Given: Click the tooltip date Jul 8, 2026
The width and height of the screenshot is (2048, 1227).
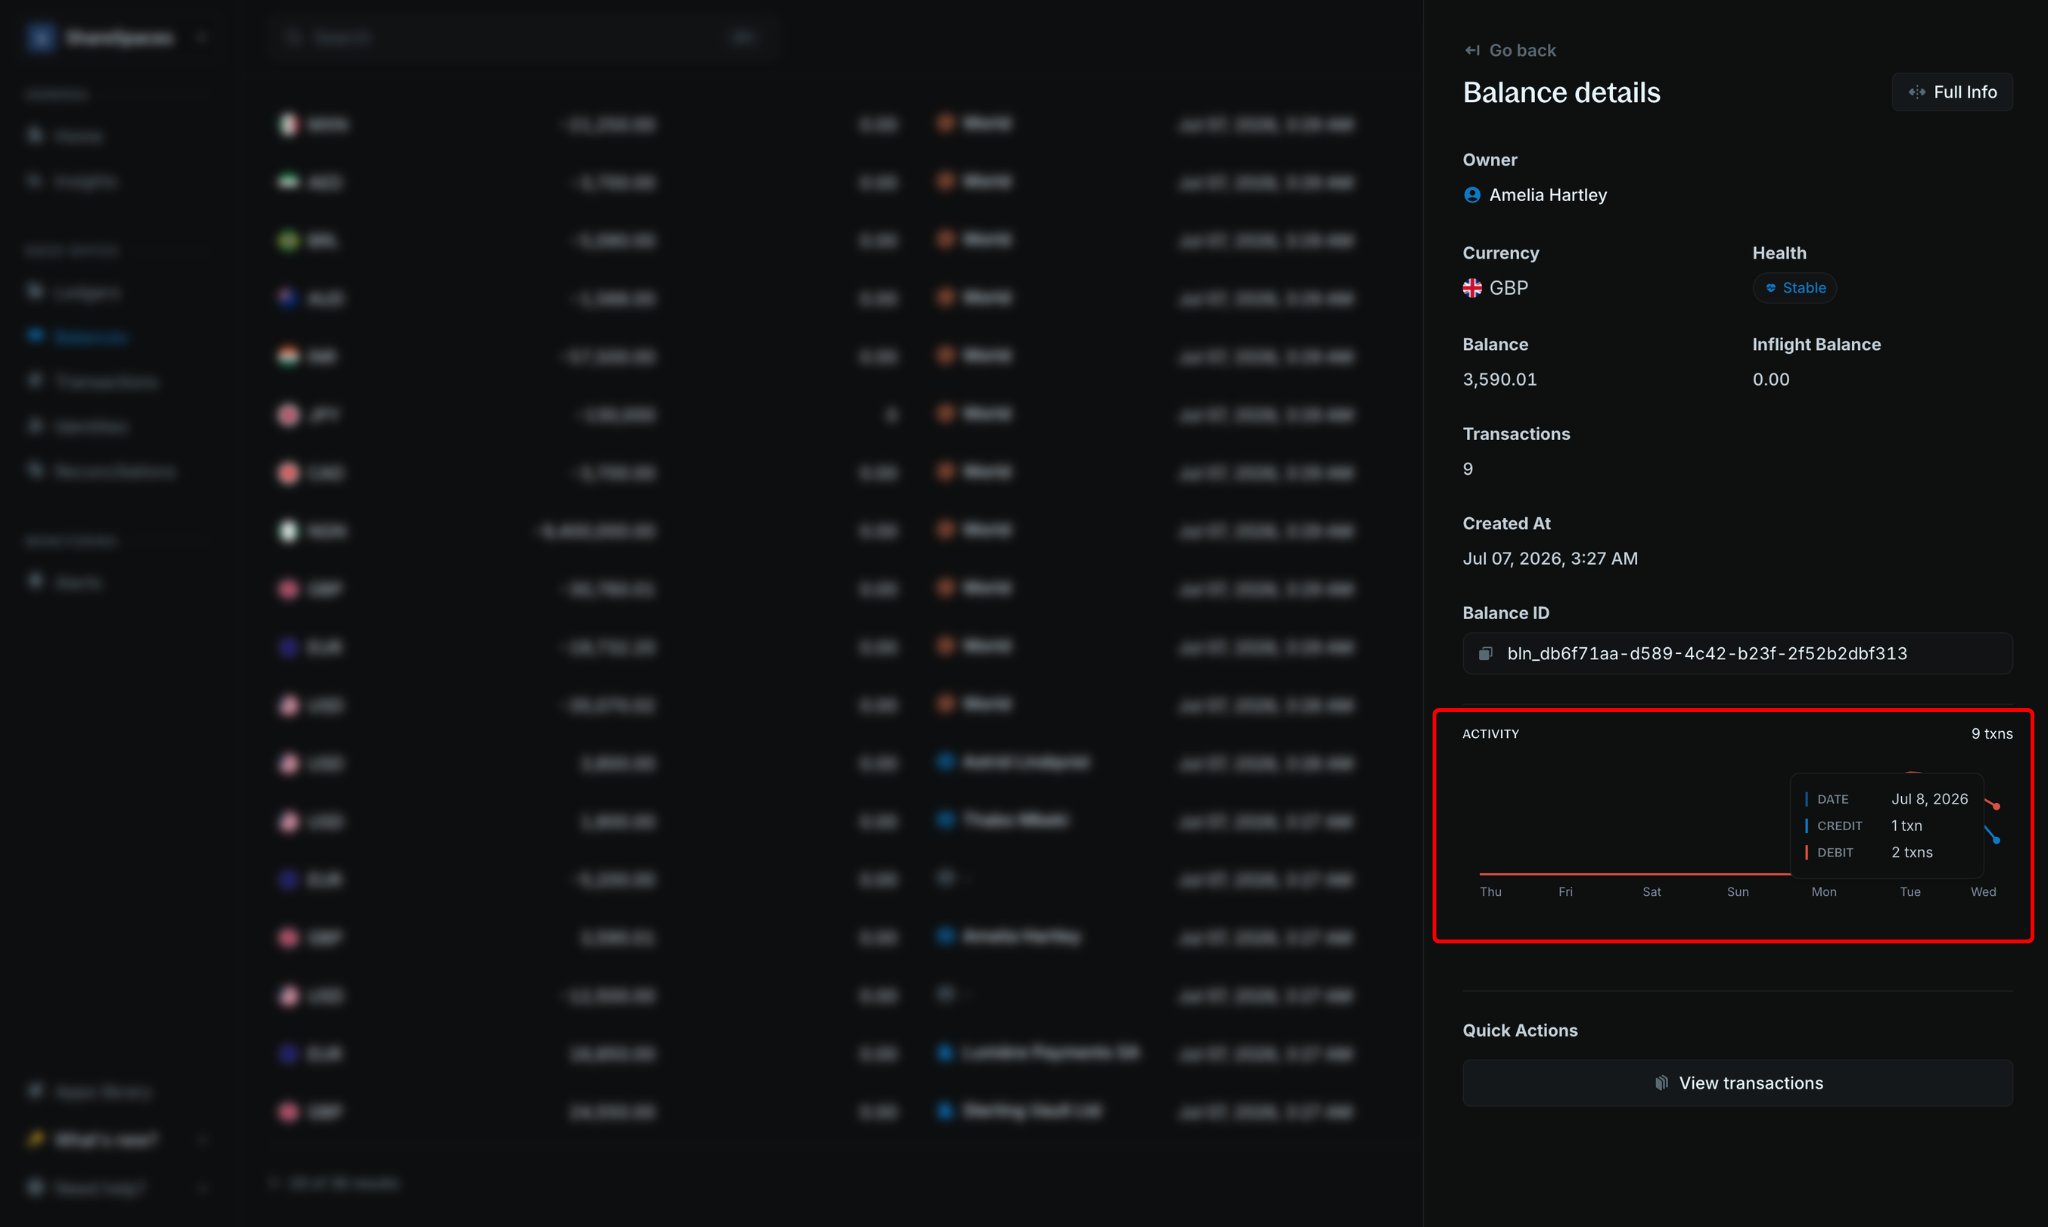Looking at the screenshot, I should (1929, 799).
